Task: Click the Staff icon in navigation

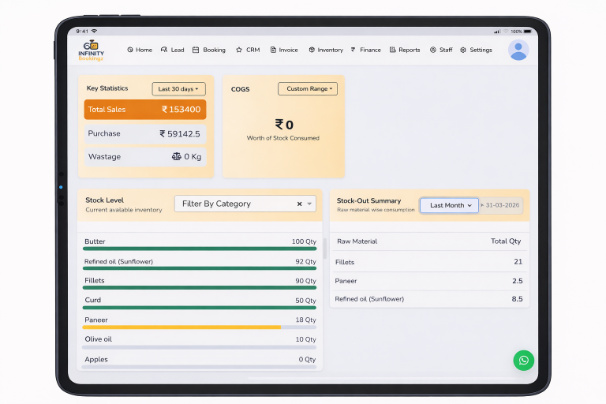Action: click(x=433, y=50)
